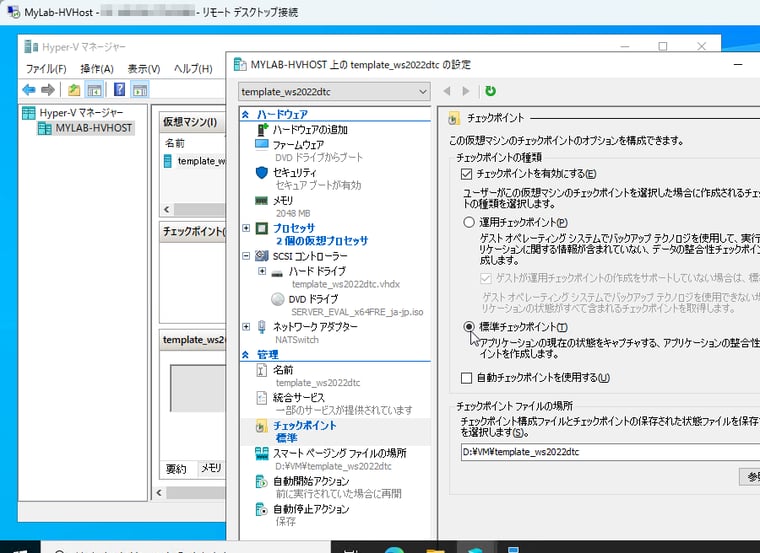Click the forward arrow in Hyper-V Manager toolbar
Screen dimensions: 760x553
pos(48,90)
